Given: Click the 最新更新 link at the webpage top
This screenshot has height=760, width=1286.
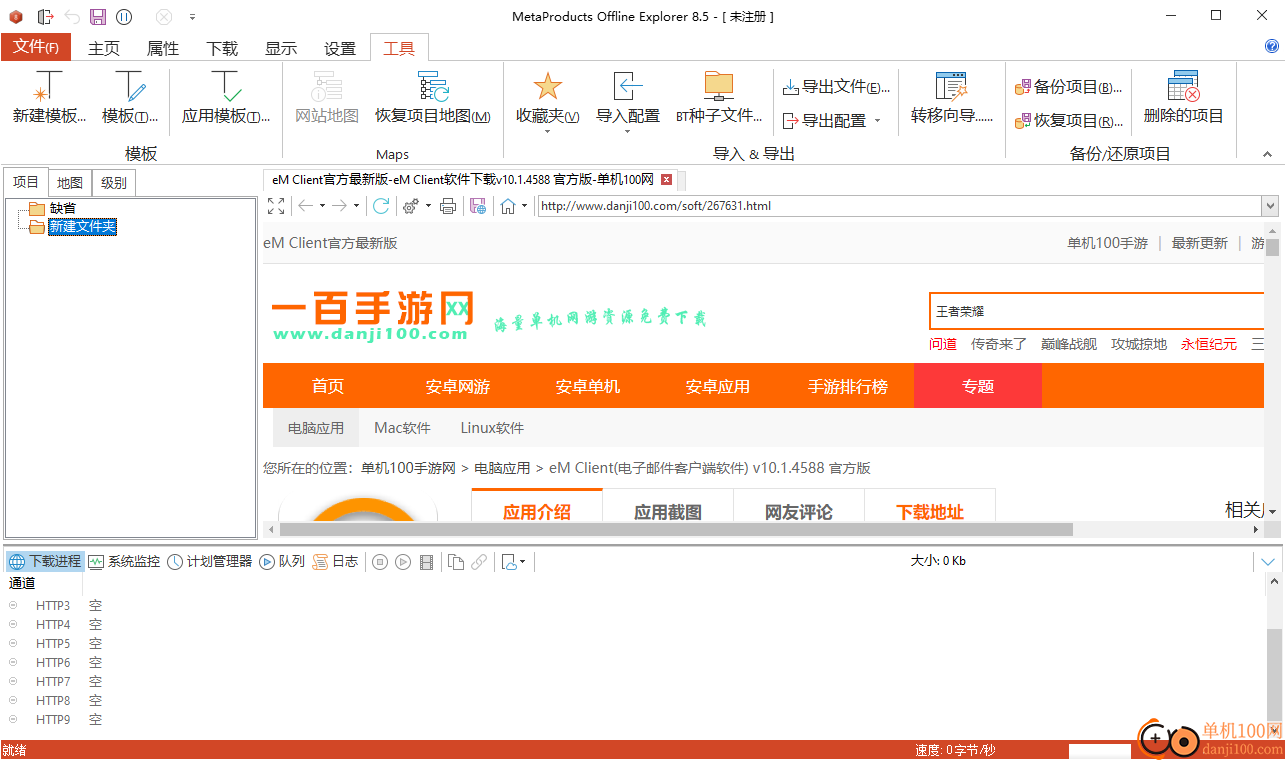Looking at the screenshot, I should (x=1199, y=243).
